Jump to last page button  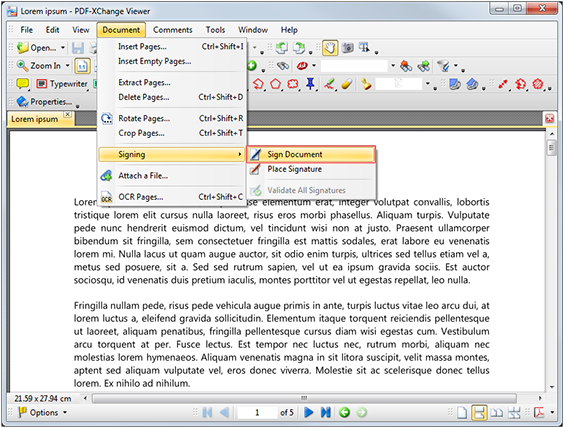coord(326,413)
